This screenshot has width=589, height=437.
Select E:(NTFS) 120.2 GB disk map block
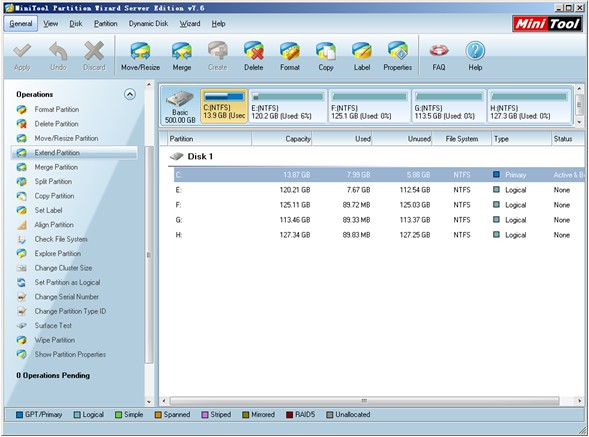(x=288, y=106)
